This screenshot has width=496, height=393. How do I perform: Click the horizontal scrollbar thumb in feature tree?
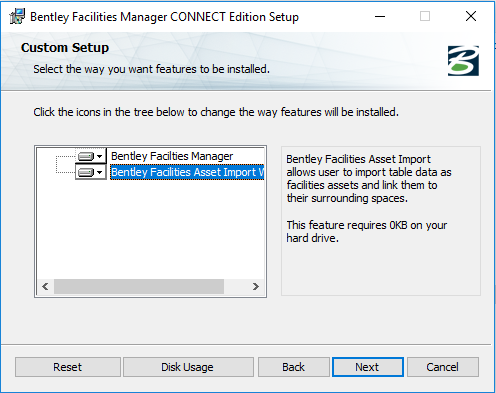(x=139, y=286)
